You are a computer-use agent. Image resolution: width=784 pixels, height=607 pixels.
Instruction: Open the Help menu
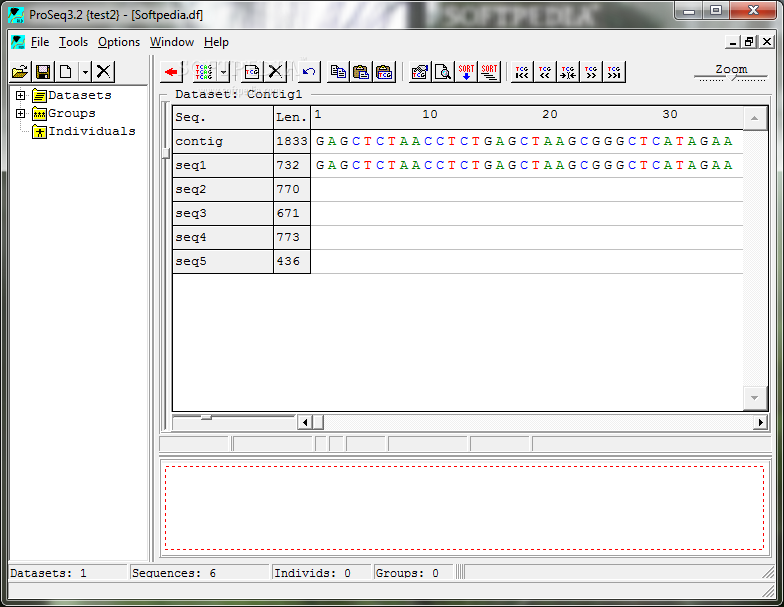tap(216, 42)
